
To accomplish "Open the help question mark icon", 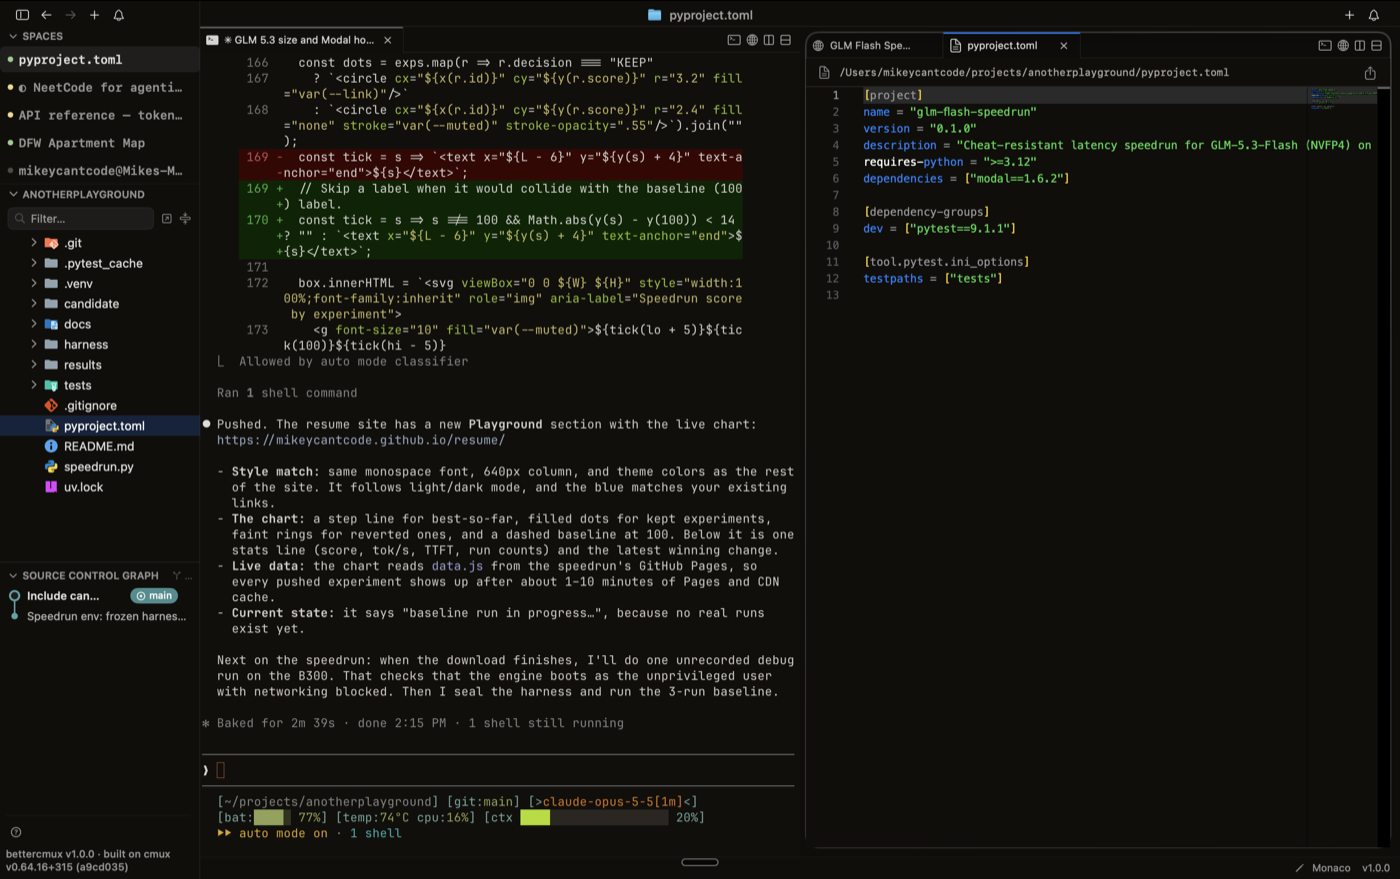I will 16,832.
